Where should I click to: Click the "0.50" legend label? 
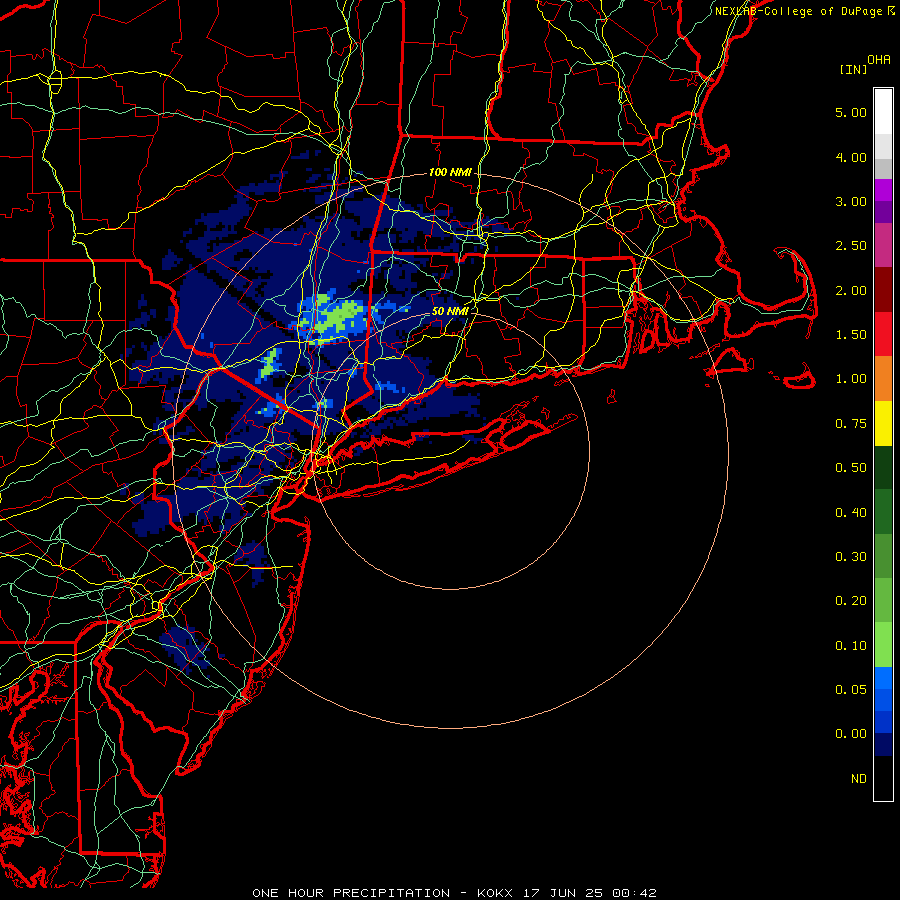tap(851, 468)
